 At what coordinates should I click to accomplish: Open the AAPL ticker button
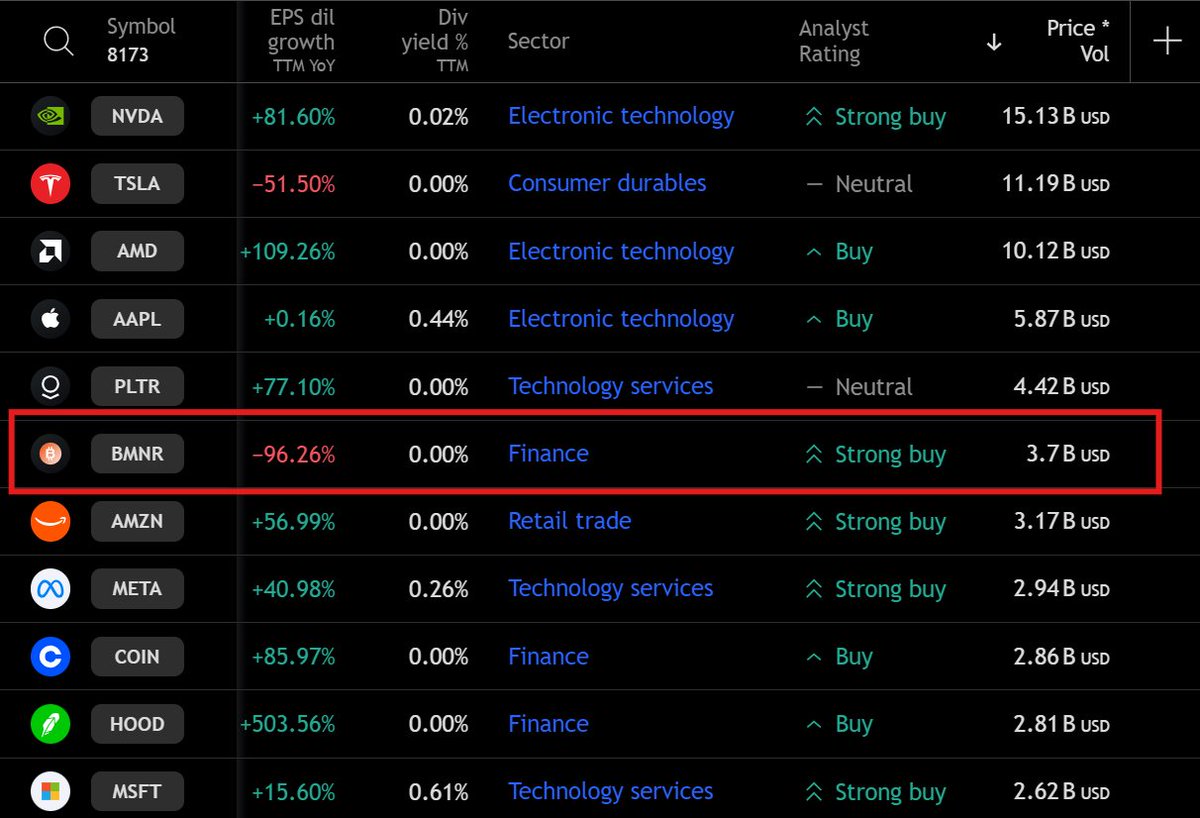(137, 319)
